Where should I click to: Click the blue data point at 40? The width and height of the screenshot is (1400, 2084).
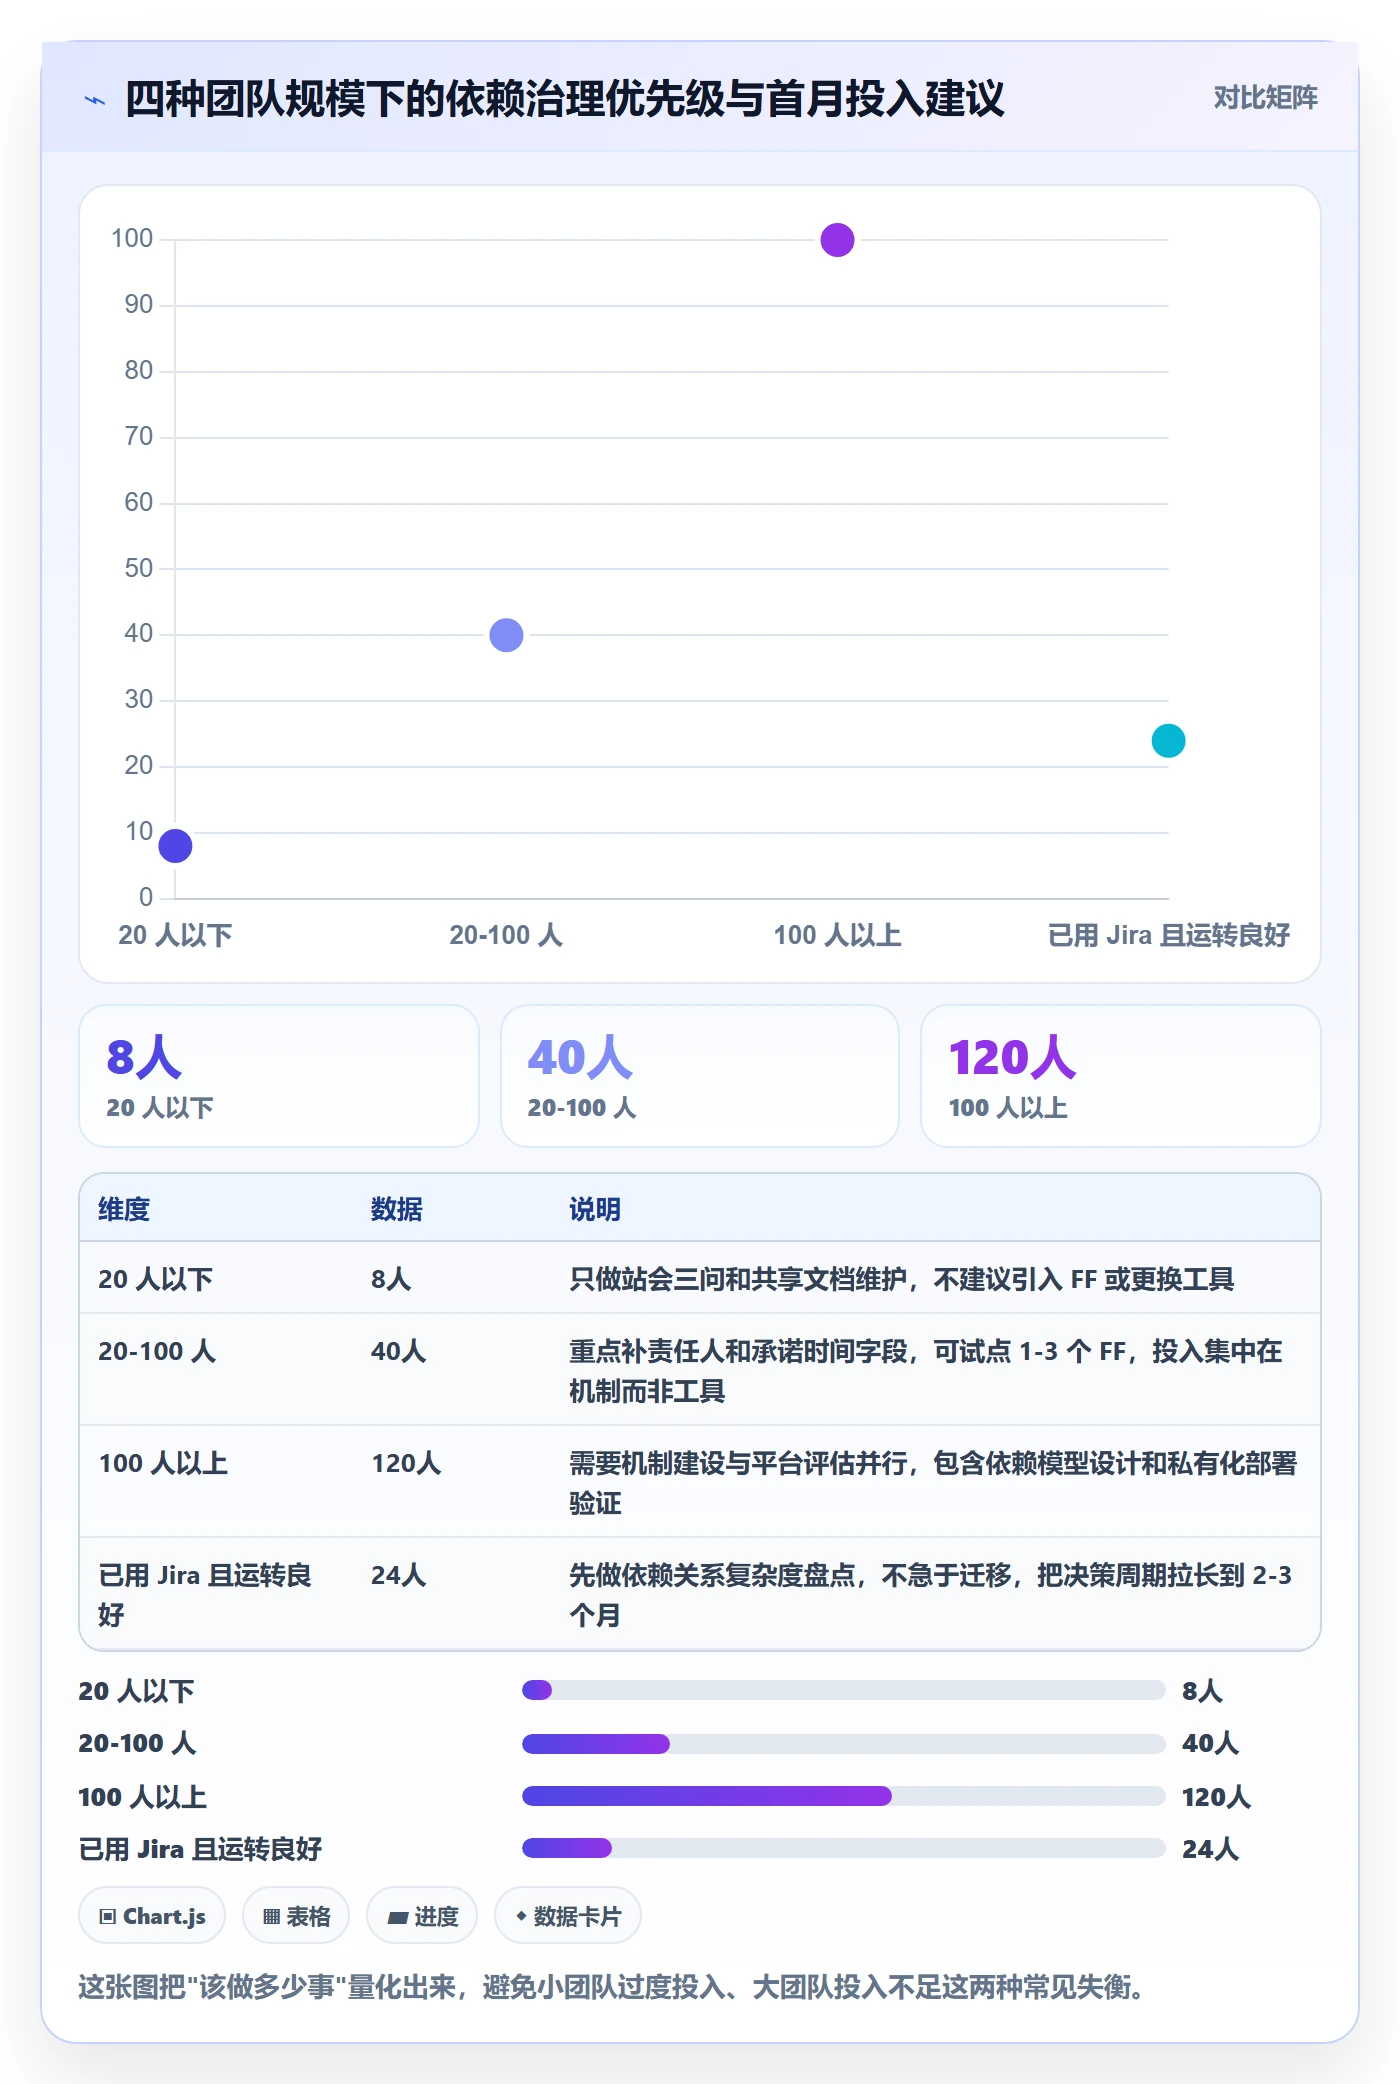pos(506,635)
